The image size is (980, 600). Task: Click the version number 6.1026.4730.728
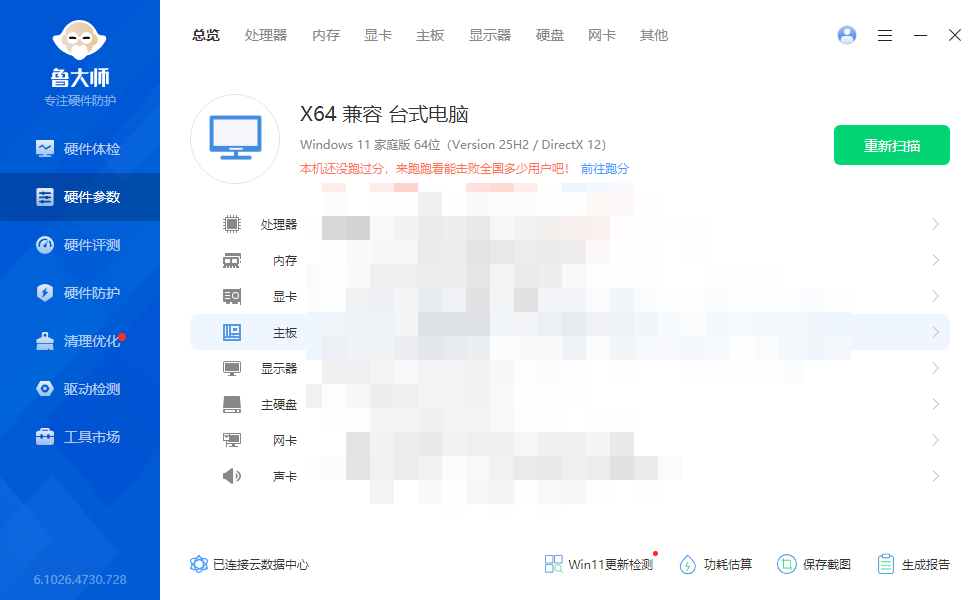(x=80, y=579)
